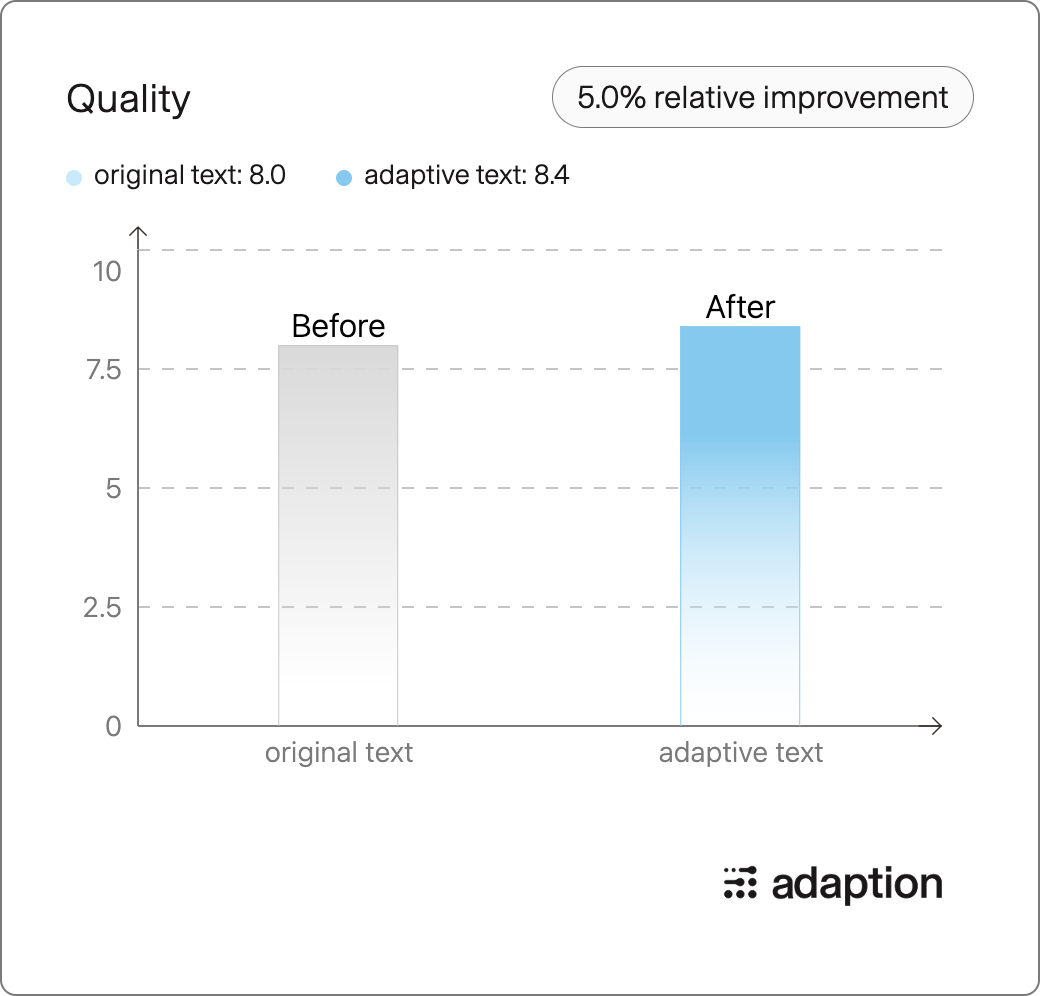This screenshot has width=1040, height=996.
Task: Click the light blue original text legend dot
Action: [74, 178]
